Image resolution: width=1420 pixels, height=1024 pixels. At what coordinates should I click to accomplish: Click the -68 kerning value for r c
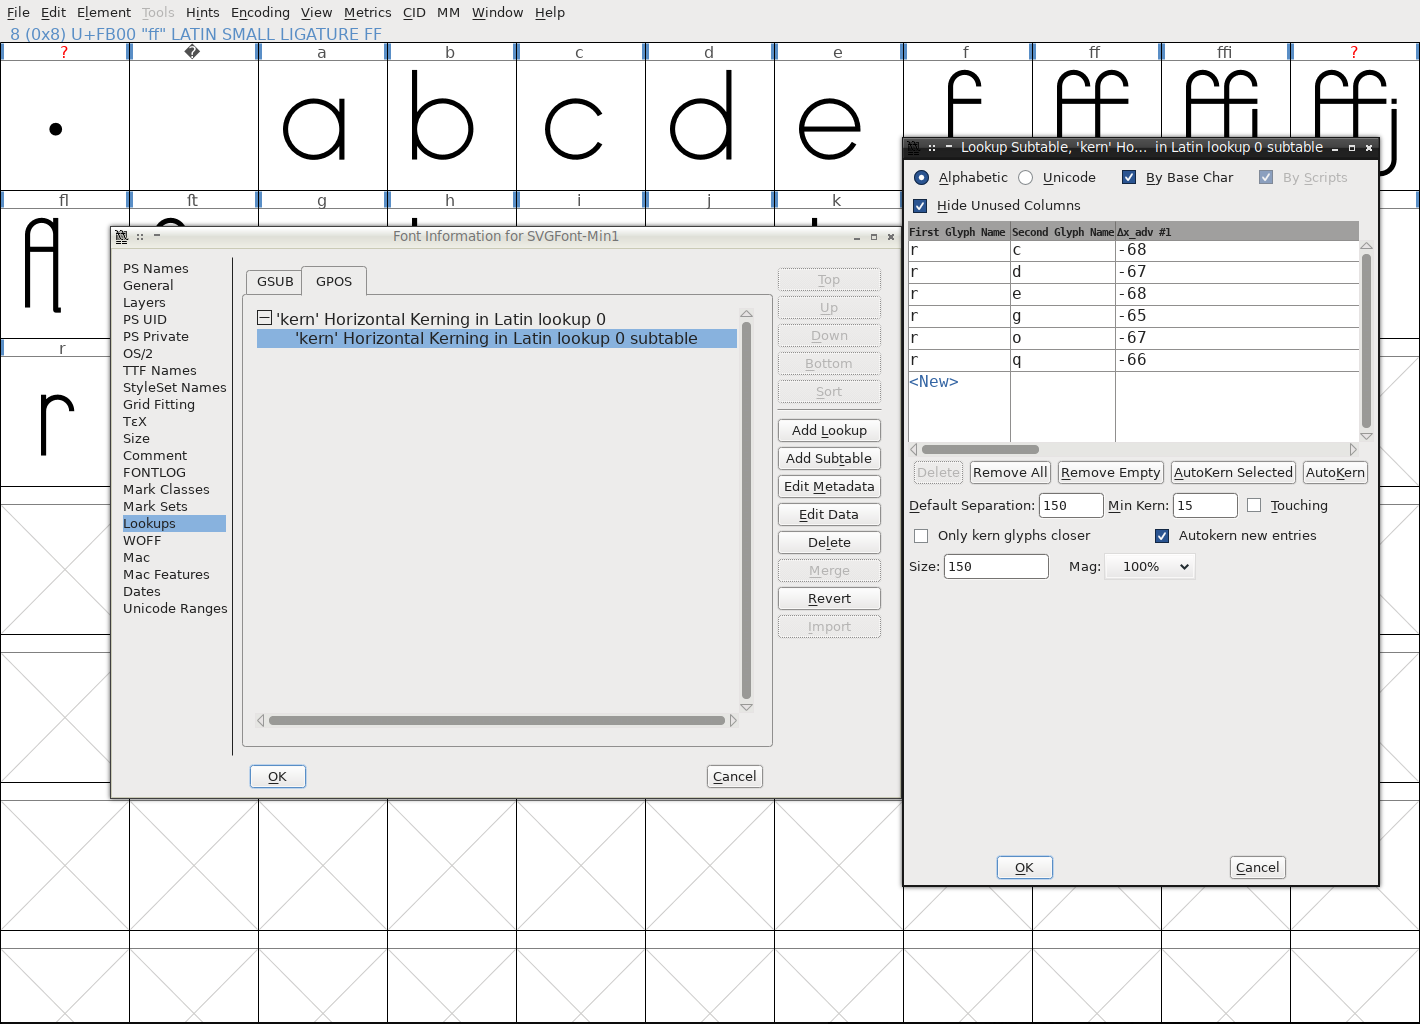[1237, 250]
